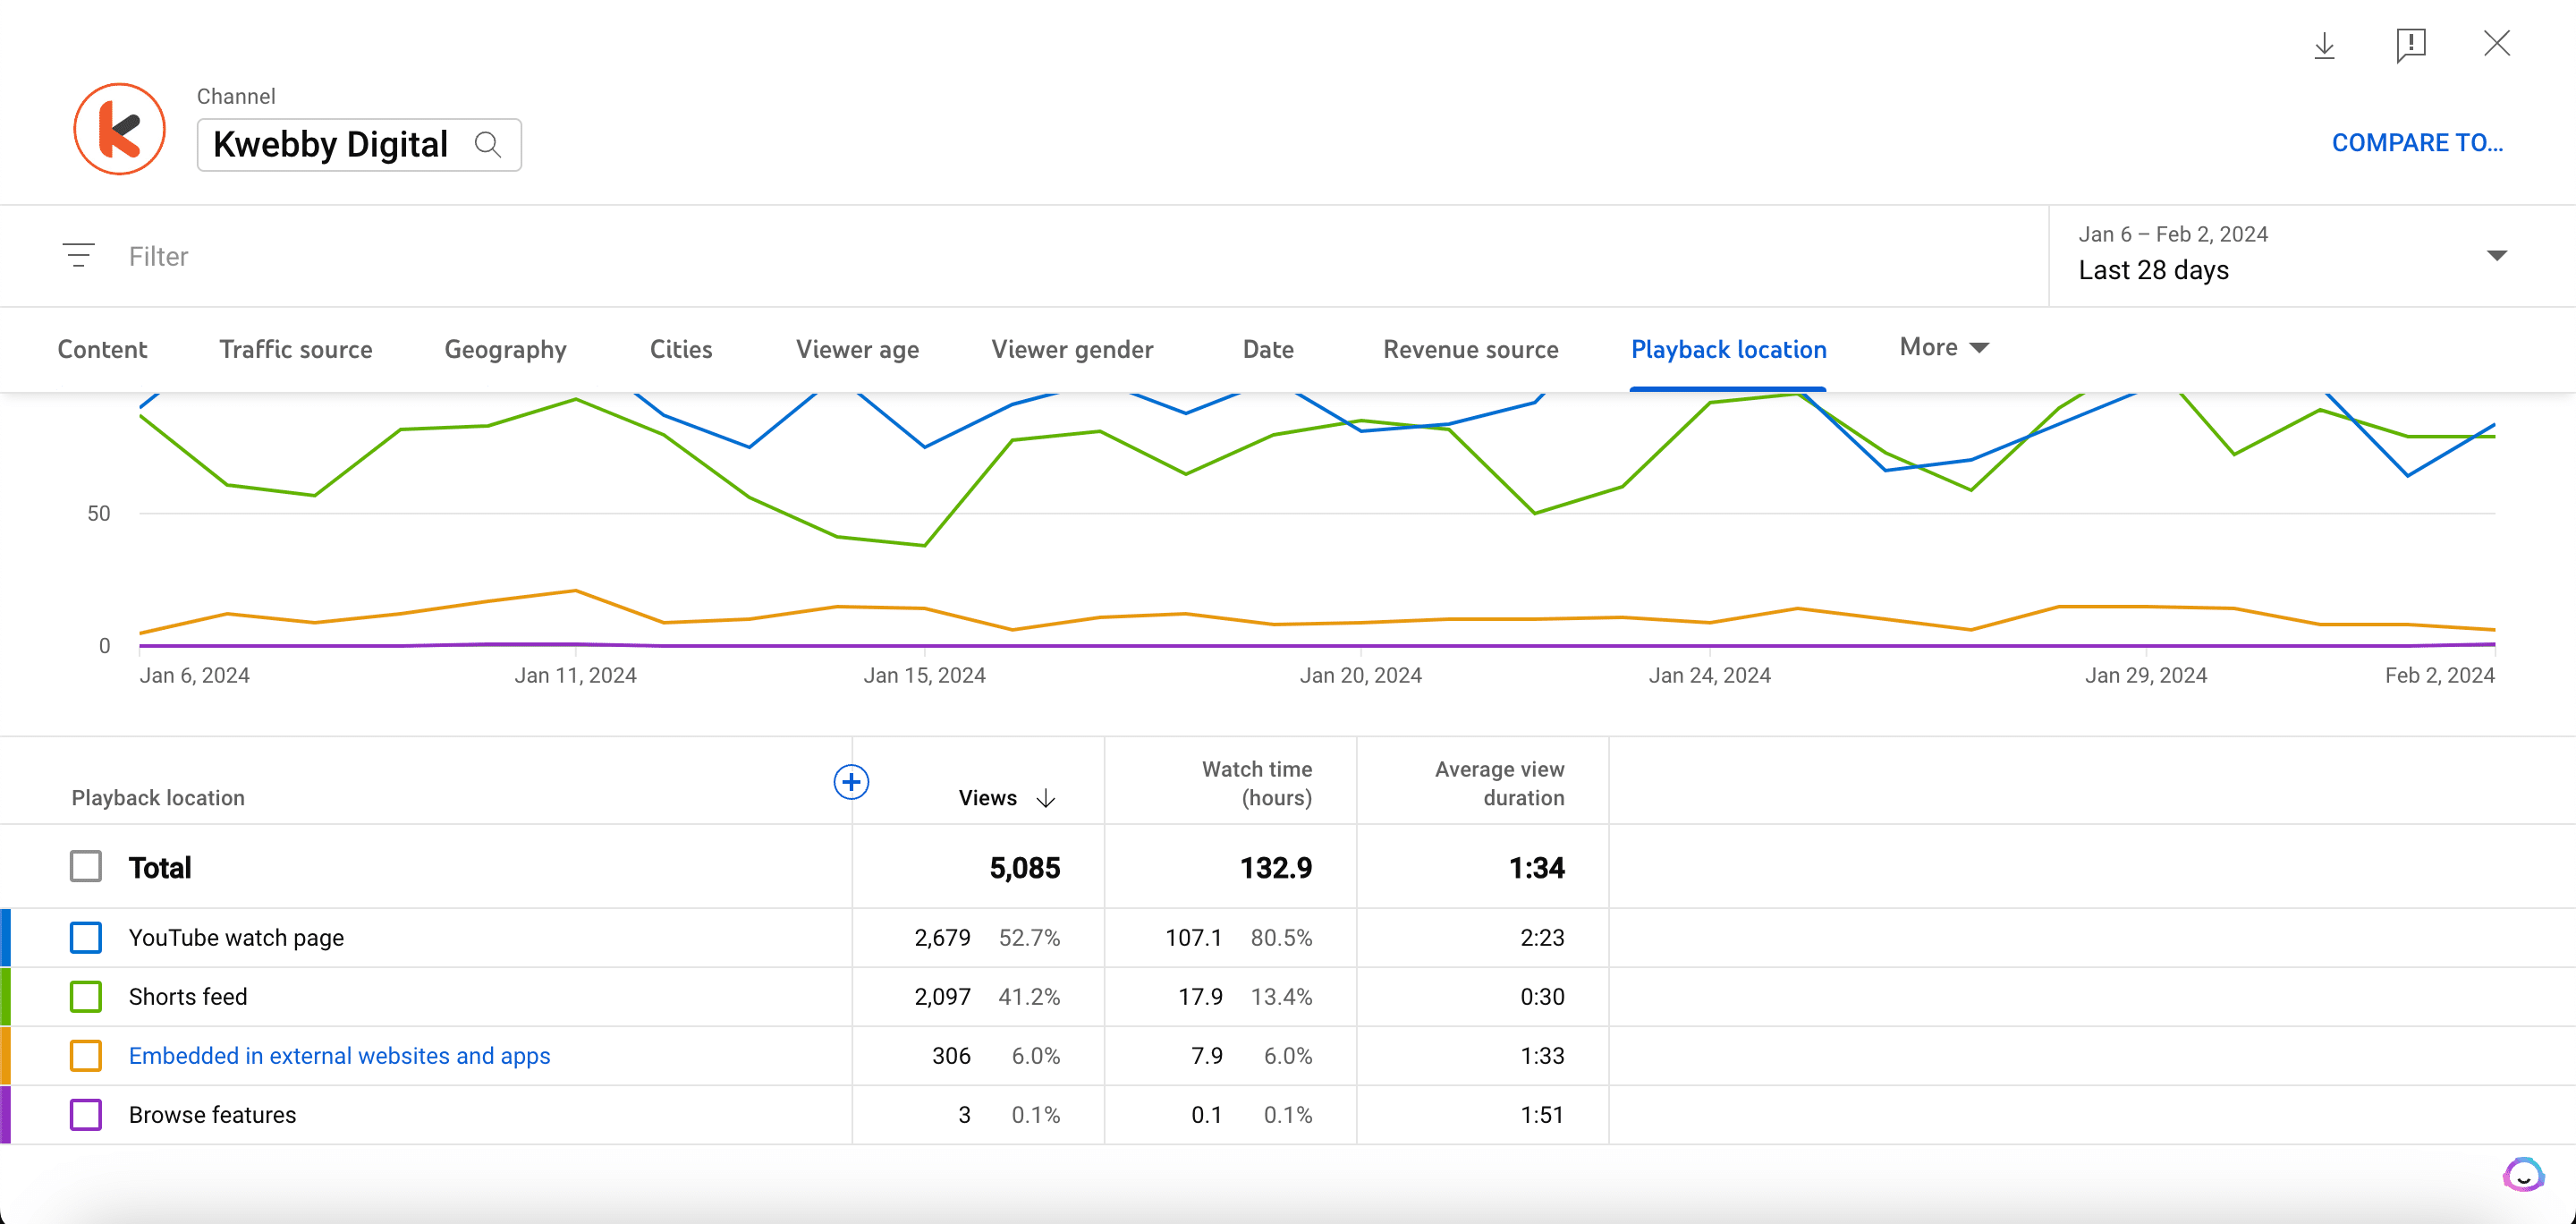Switch to the Viewer gender tab
This screenshot has width=2576, height=1224.
coord(1072,349)
